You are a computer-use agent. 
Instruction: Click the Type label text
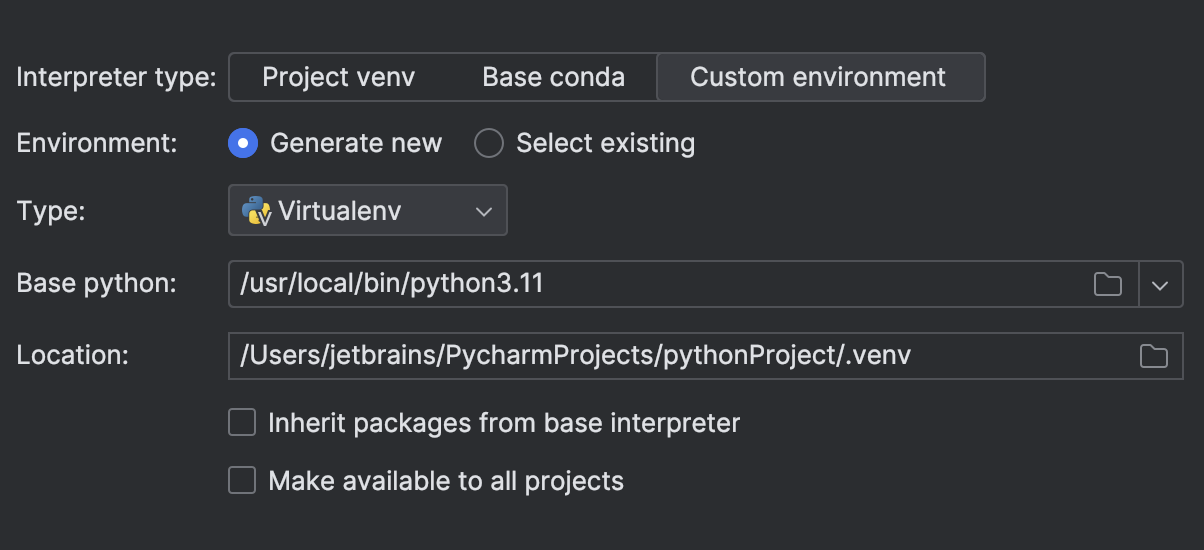(51, 210)
